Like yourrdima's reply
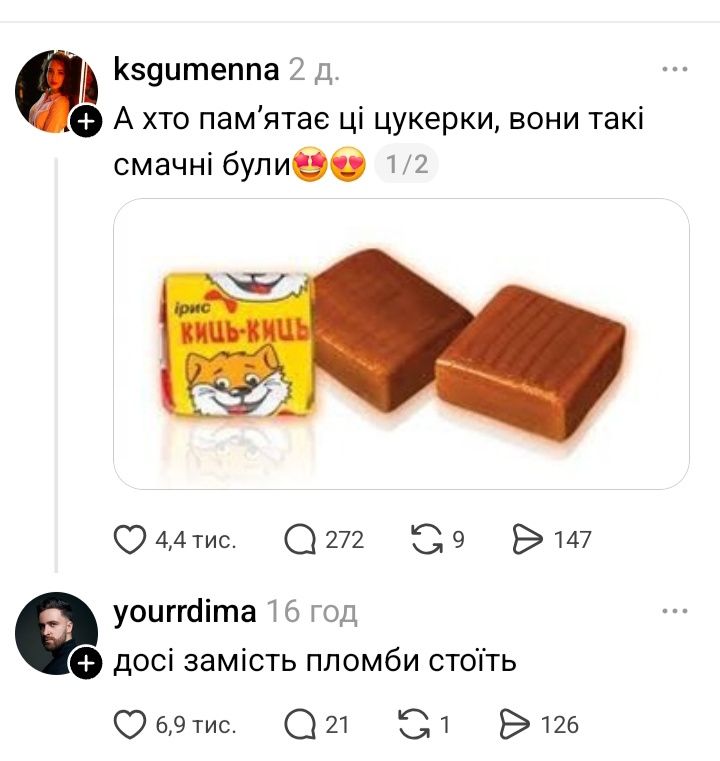Screen dimensions: 720x761 point(130,725)
